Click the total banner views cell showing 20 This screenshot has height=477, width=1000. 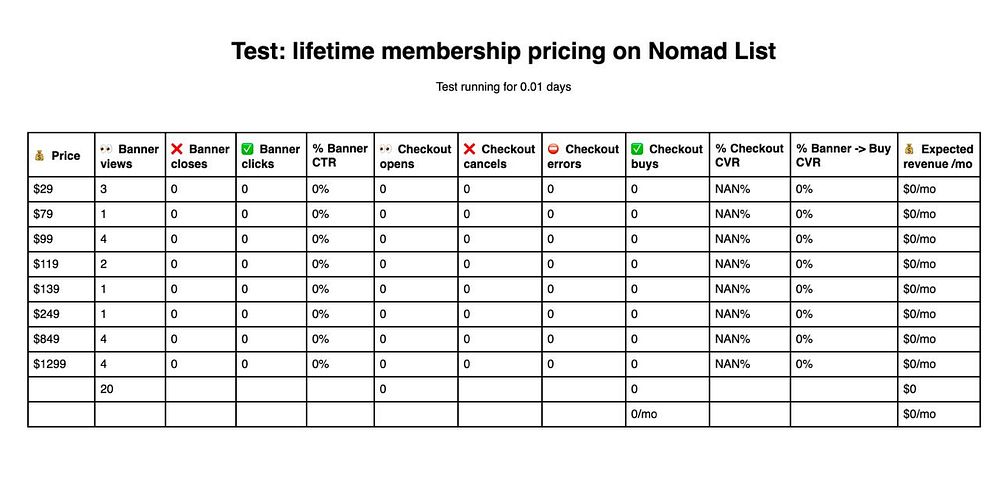click(x=108, y=388)
